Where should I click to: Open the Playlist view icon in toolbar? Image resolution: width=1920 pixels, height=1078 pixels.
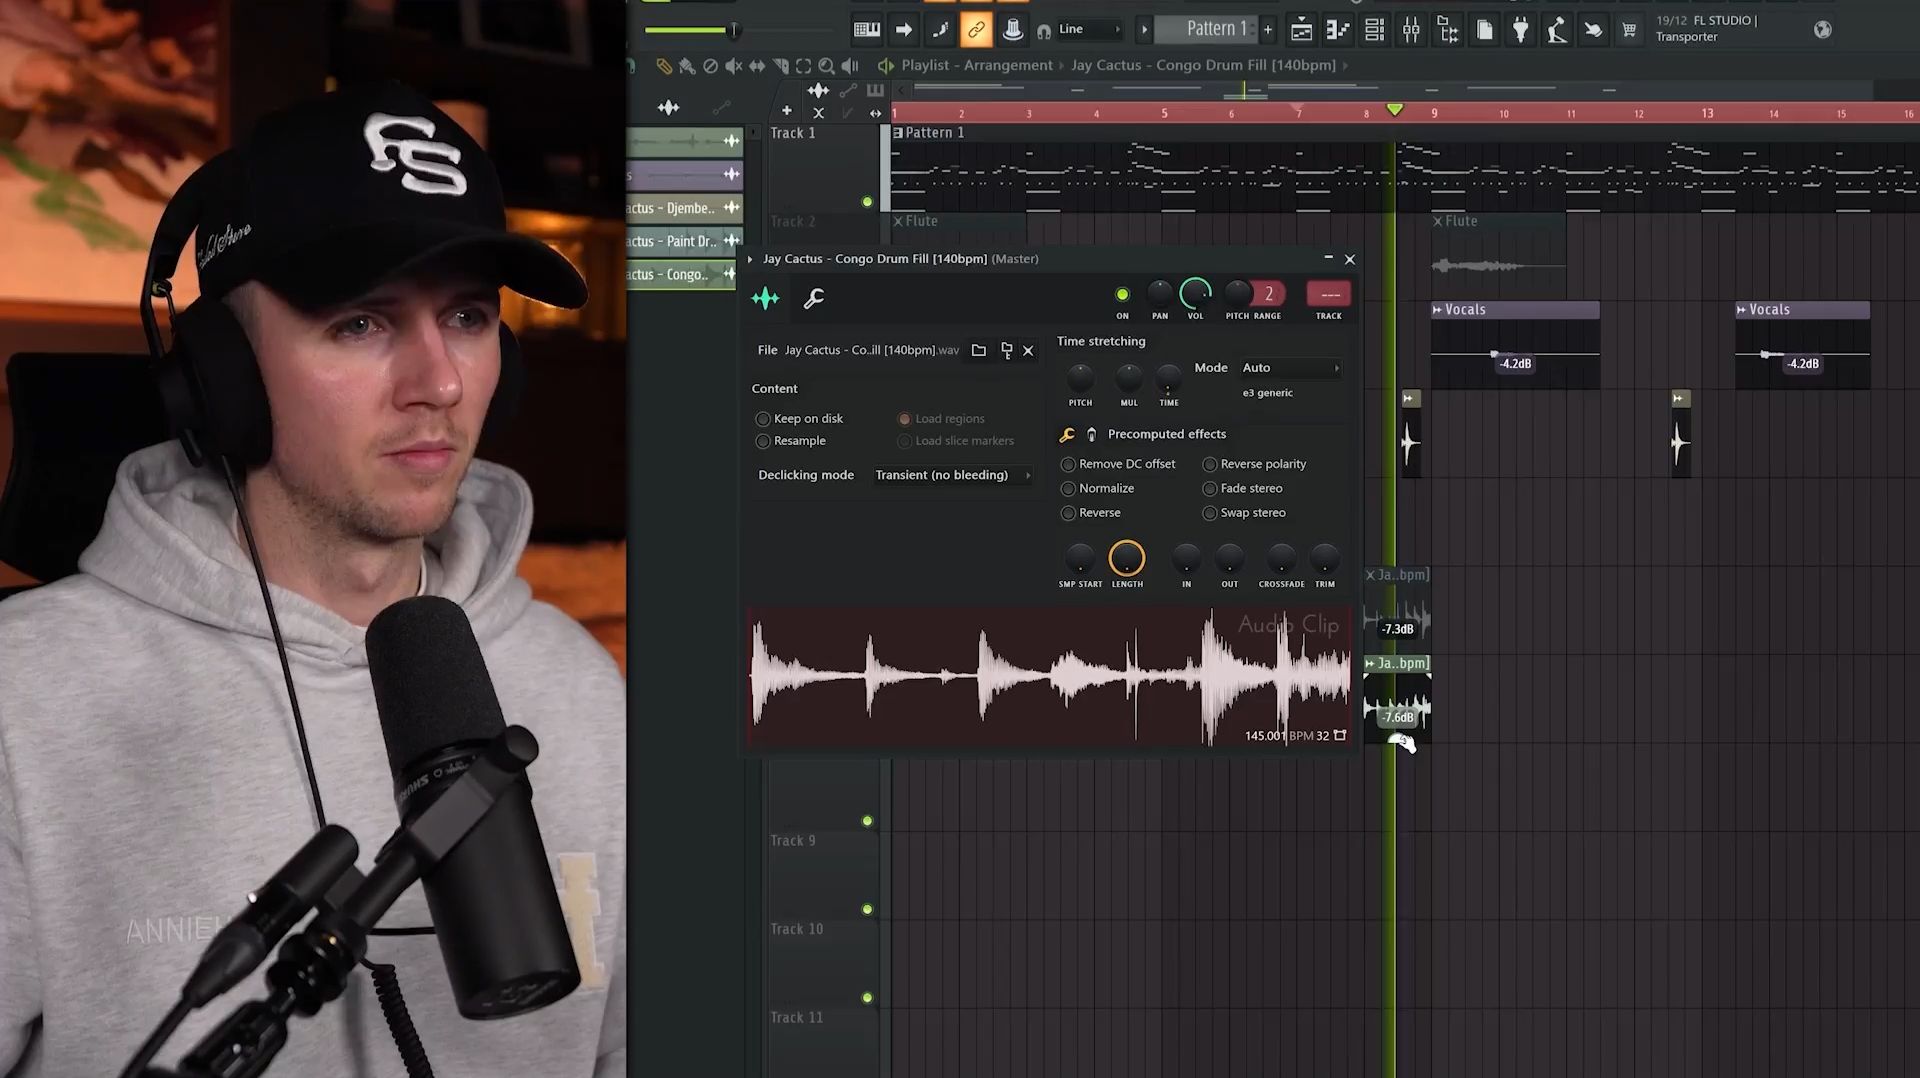coord(1301,30)
